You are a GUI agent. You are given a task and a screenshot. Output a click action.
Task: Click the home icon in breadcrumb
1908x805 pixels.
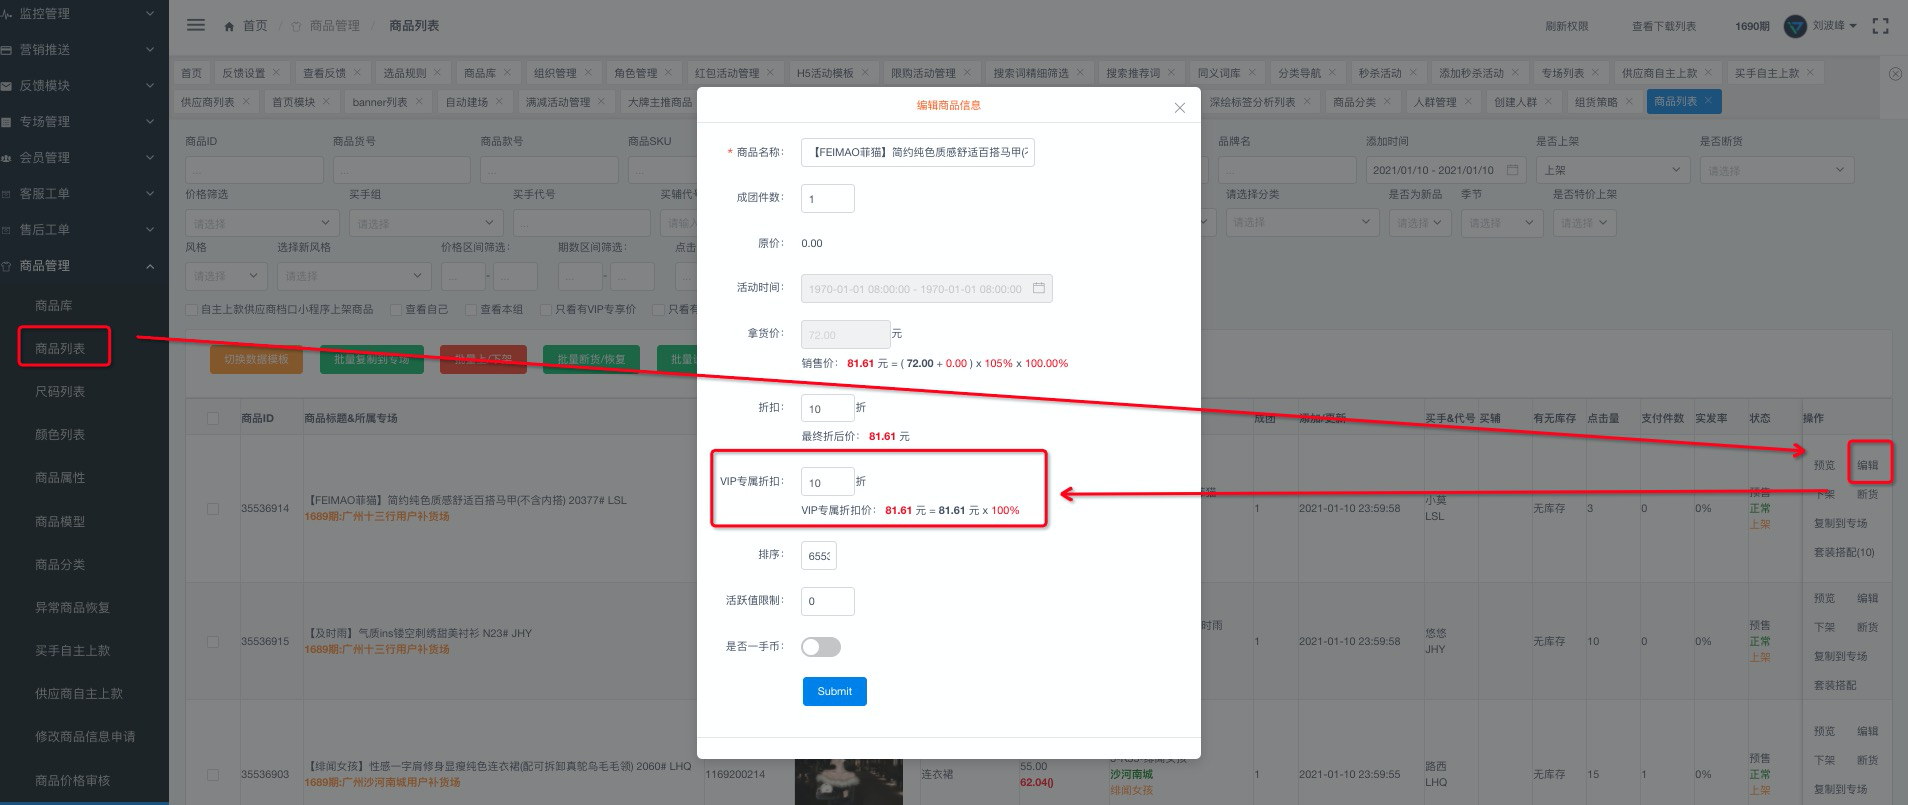coord(229,27)
